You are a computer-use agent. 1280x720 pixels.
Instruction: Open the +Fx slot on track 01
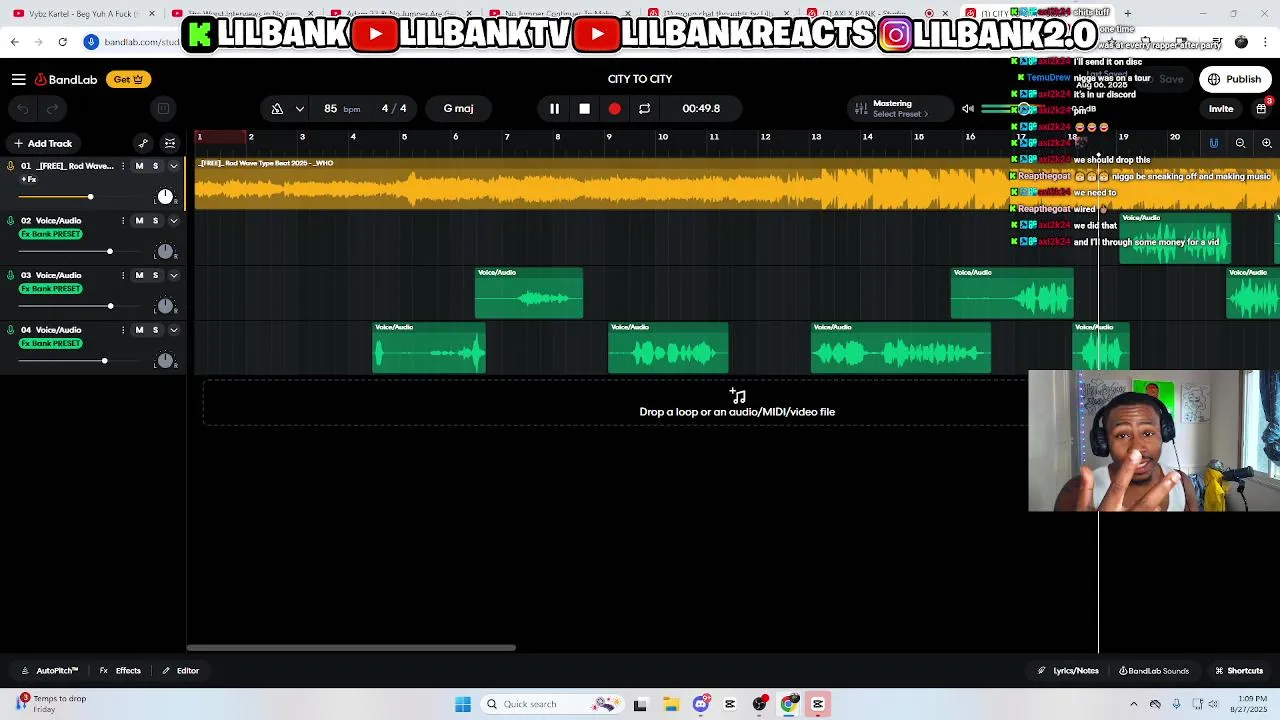[28, 180]
